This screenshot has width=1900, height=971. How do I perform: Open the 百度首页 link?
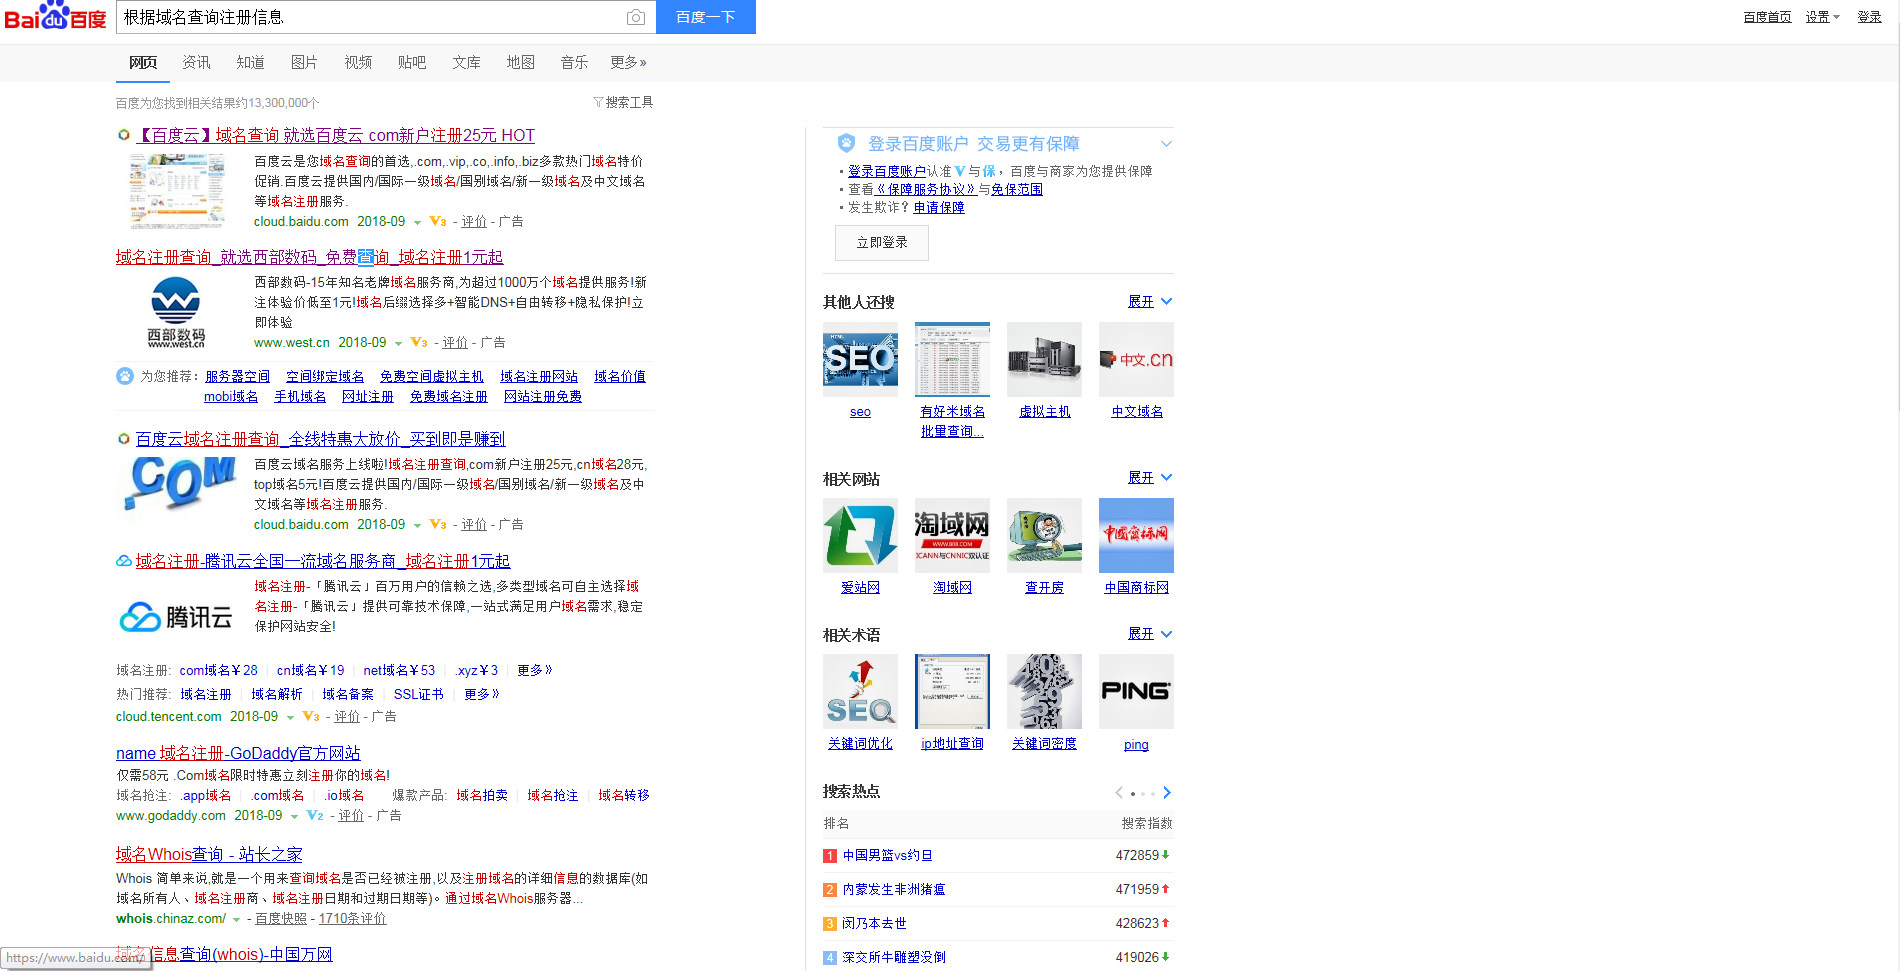pyautogui.click(x=1767, y=17)
